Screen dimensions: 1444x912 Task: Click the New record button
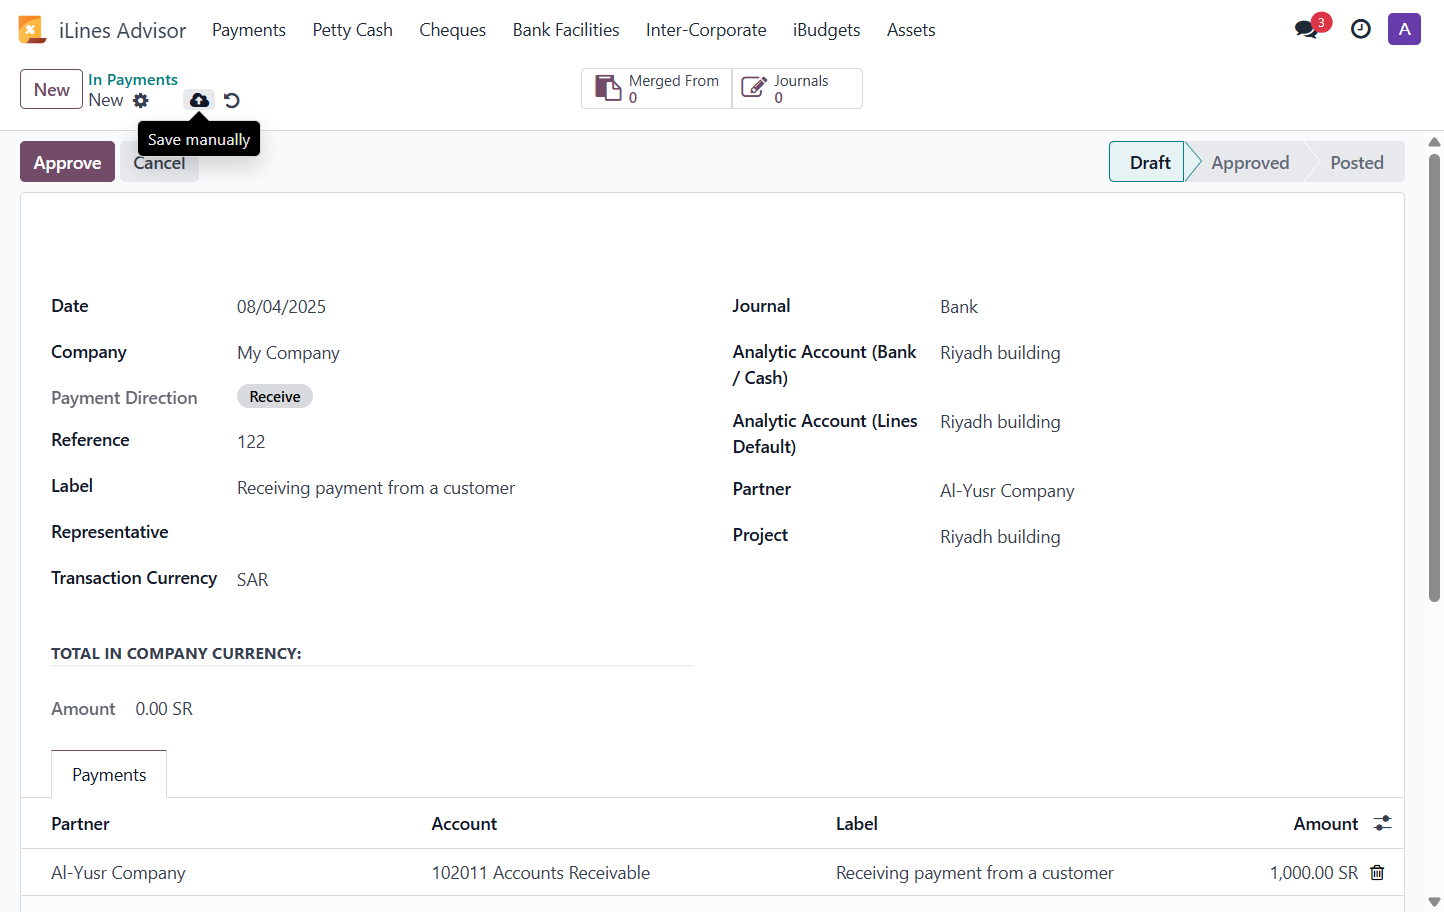click(51, 89)
